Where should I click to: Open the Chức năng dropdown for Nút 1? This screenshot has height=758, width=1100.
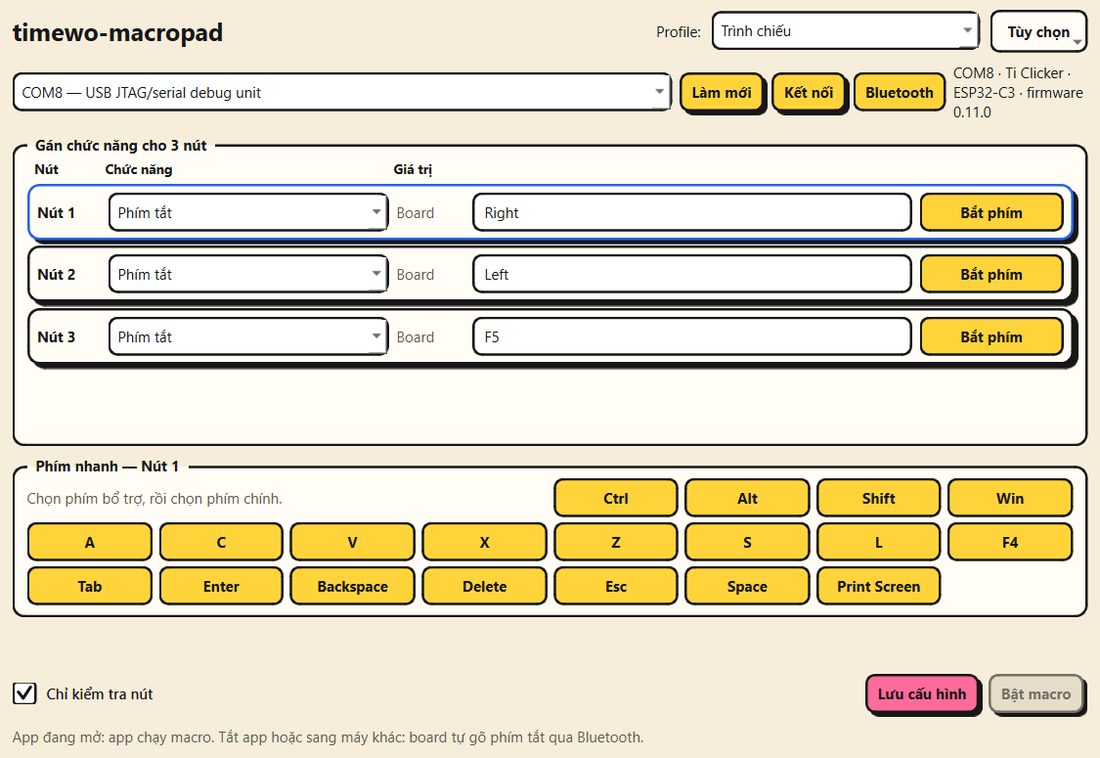[248, 213]
